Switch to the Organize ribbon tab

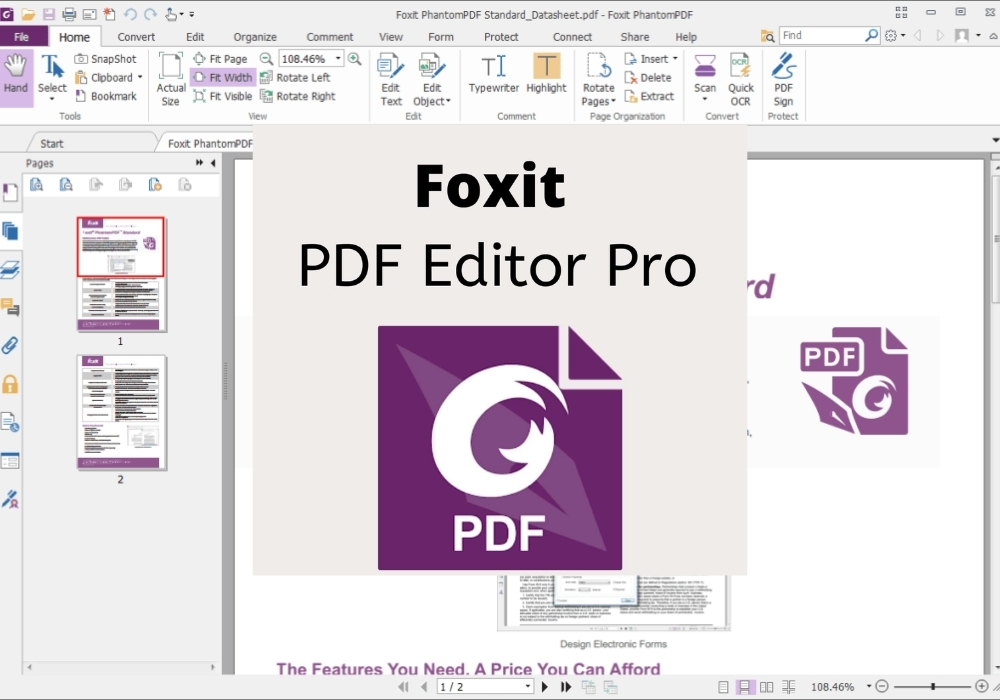click(x=254, y=37)
